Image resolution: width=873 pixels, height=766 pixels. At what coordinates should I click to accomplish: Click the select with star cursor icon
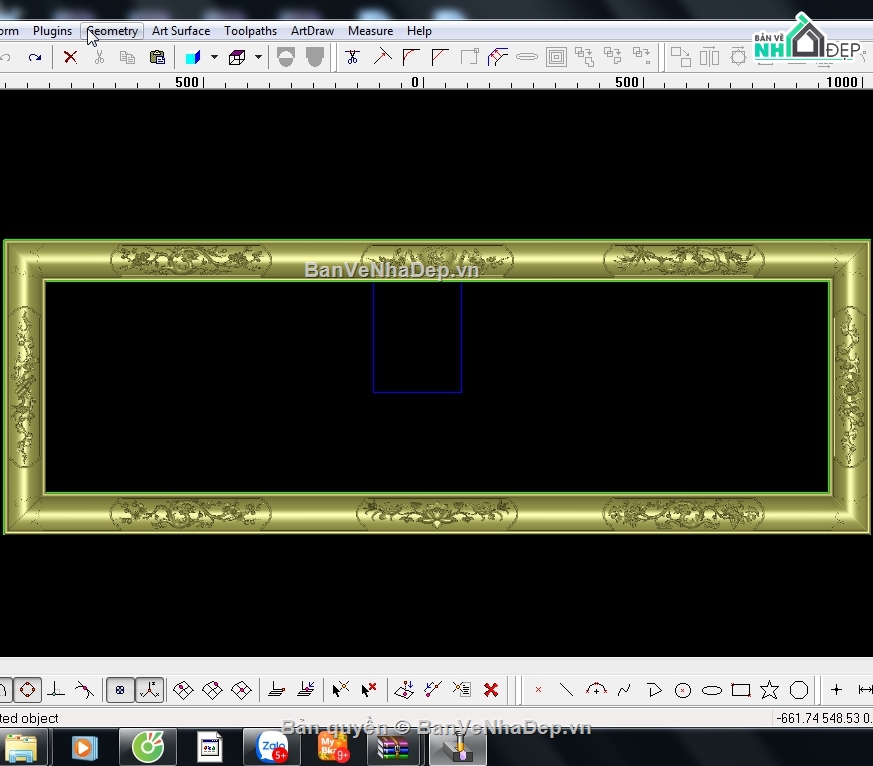coord(340,690)
